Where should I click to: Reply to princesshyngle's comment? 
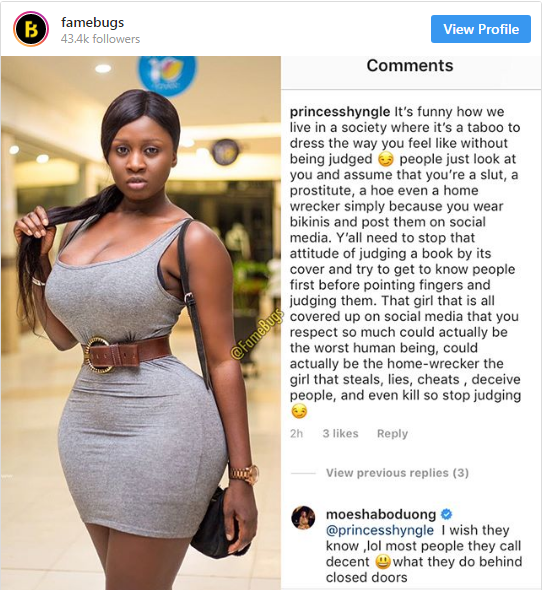pos(392,433)
